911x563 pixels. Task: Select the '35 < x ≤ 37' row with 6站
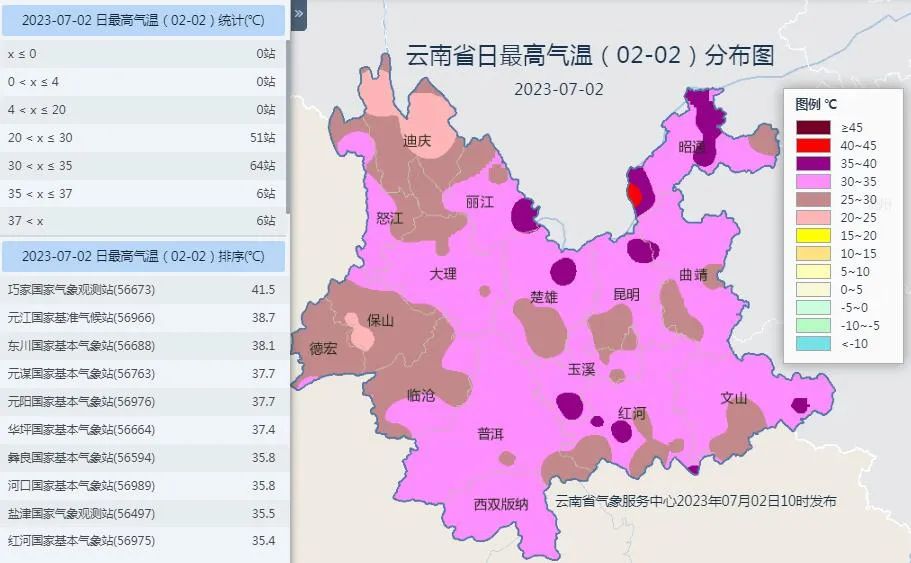[x=142, y=193]
